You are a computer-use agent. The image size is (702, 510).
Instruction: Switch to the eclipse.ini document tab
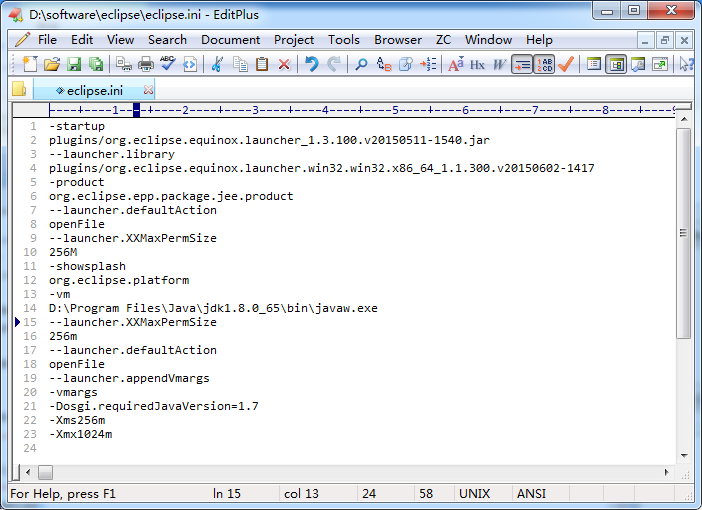[x=94, y=90]
